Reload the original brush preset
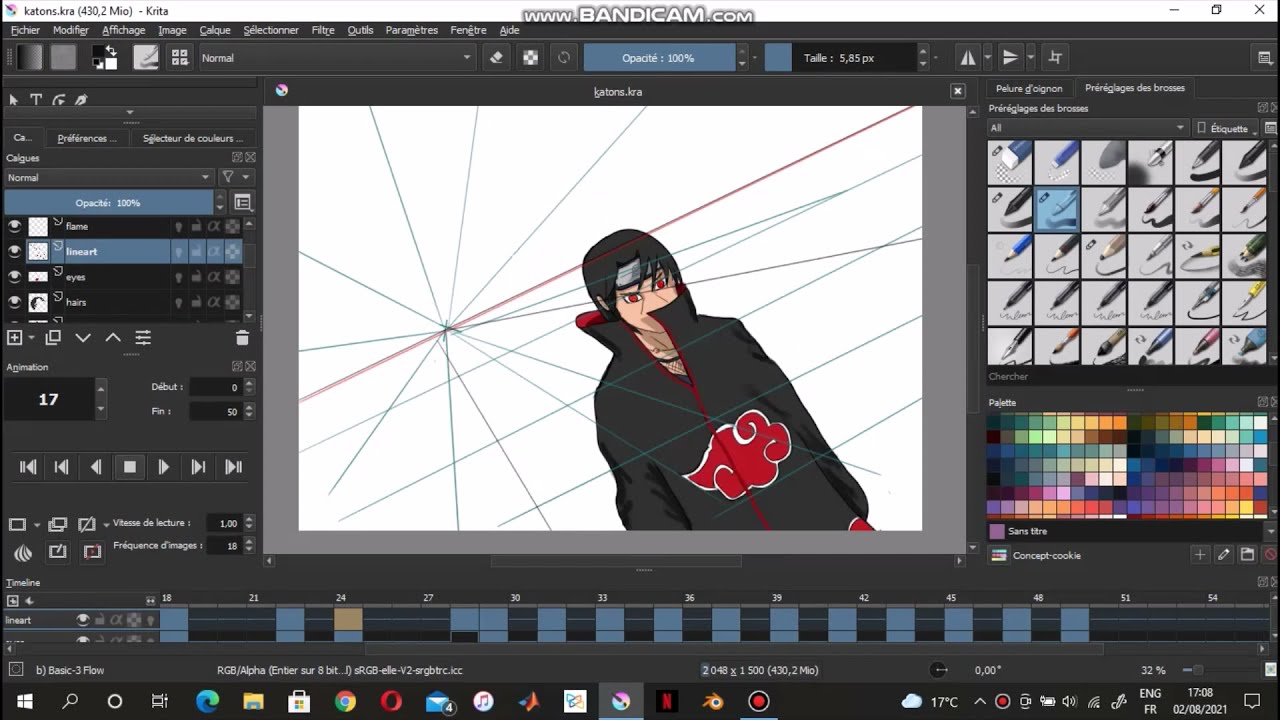The width and height of the screenshot is (1280, 720). tap(564, 58)
